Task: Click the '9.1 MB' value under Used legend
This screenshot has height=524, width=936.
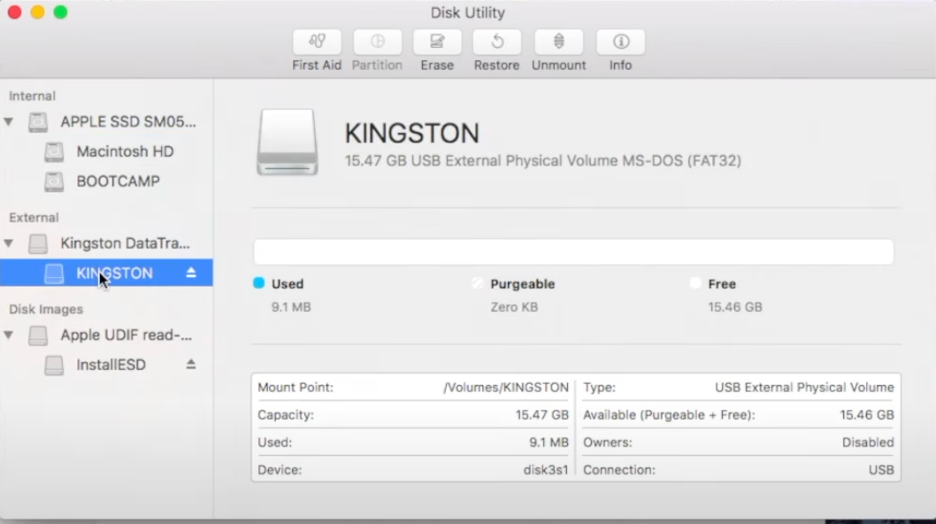Action: [291, 307]
